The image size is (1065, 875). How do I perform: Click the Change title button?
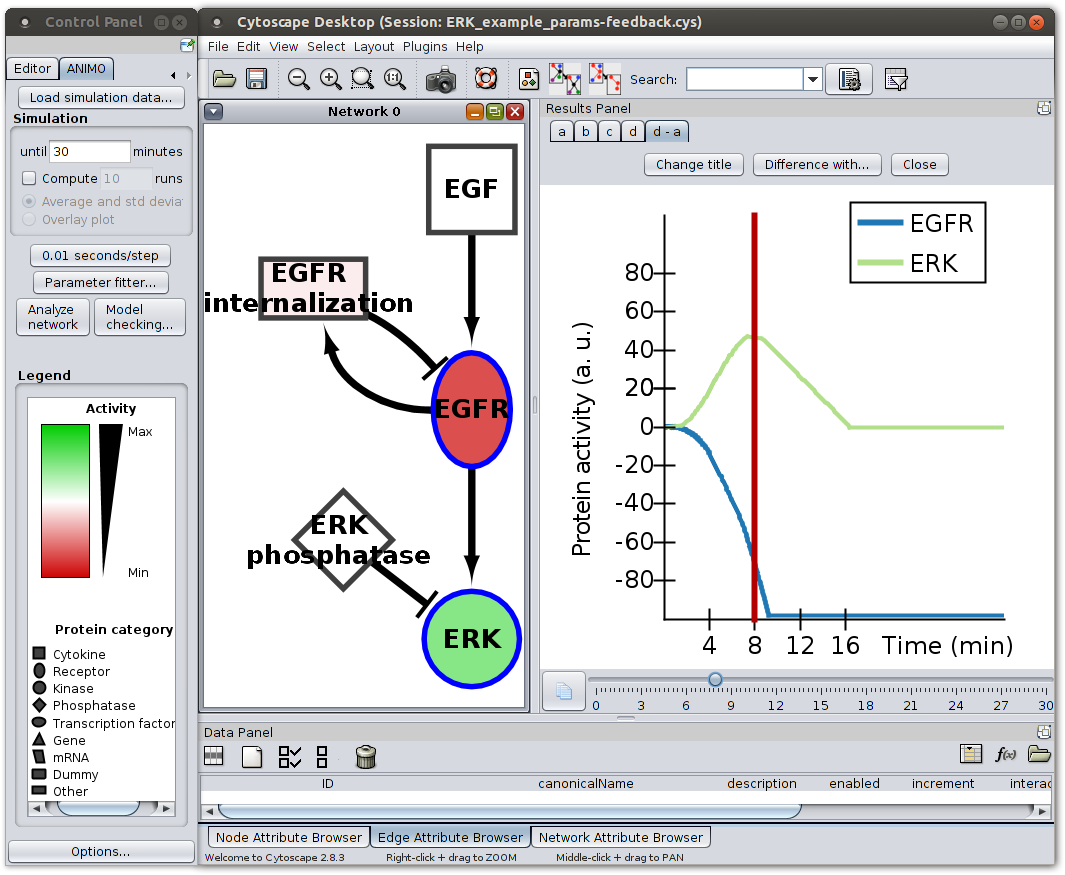(693, 164)
